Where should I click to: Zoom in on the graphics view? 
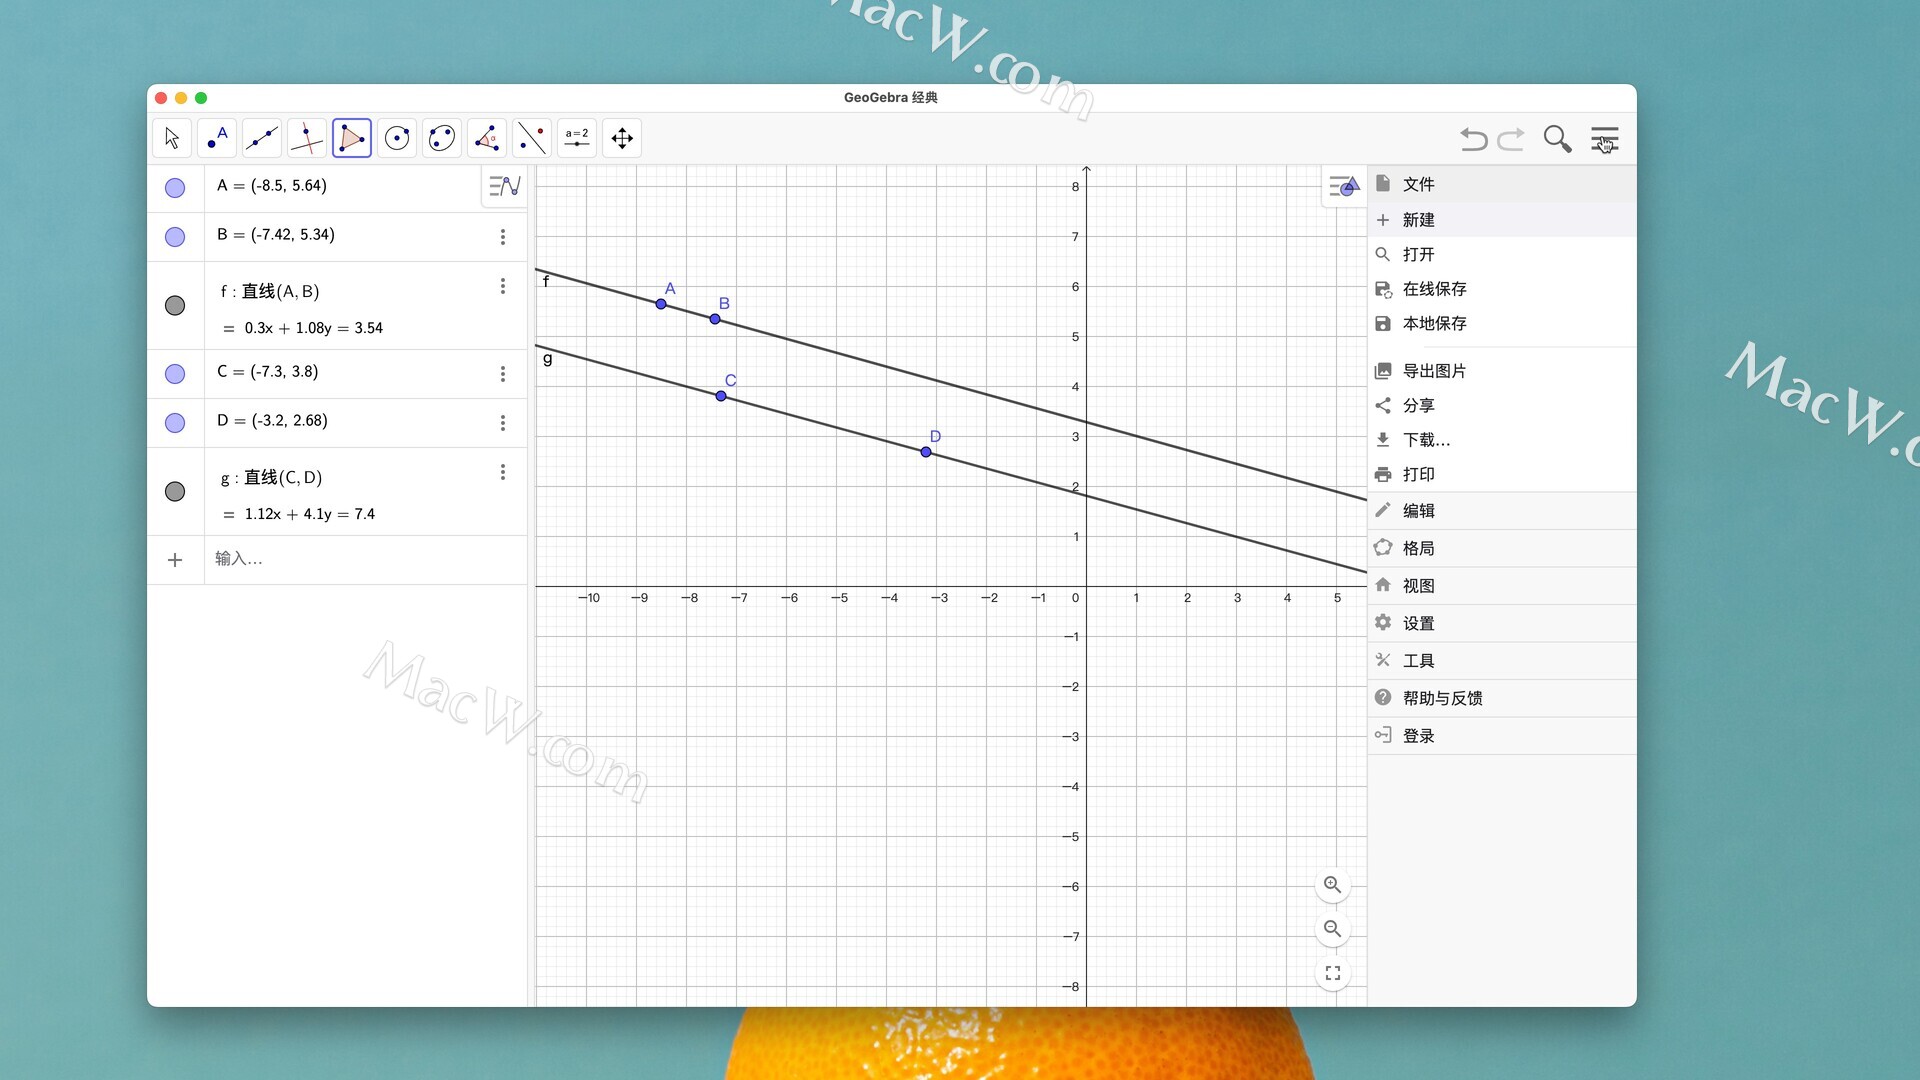[1333, 885]
